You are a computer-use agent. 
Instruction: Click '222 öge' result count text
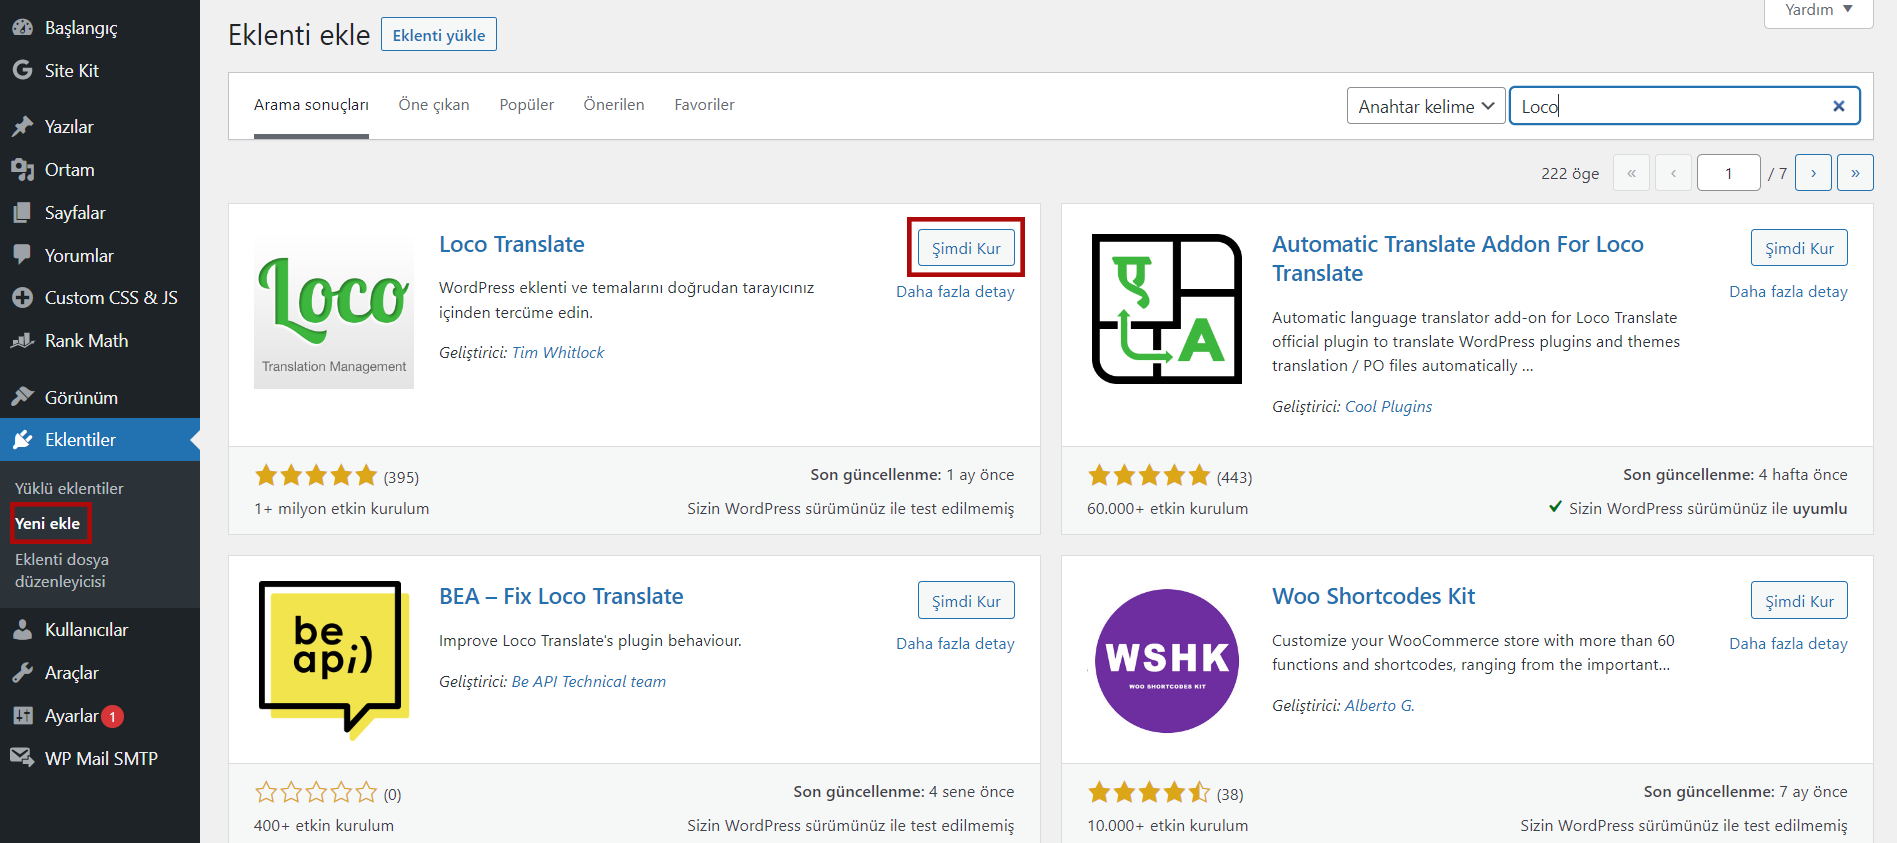click(1570, 174)
